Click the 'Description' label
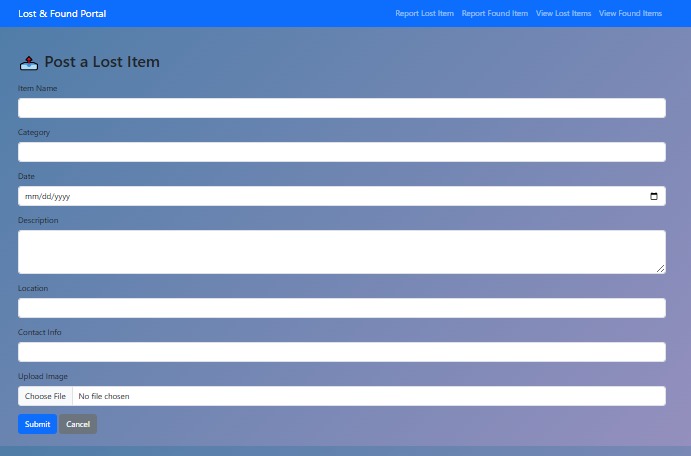Image resolution: width=691 pixels, height=456 pixels. [38, 220]
